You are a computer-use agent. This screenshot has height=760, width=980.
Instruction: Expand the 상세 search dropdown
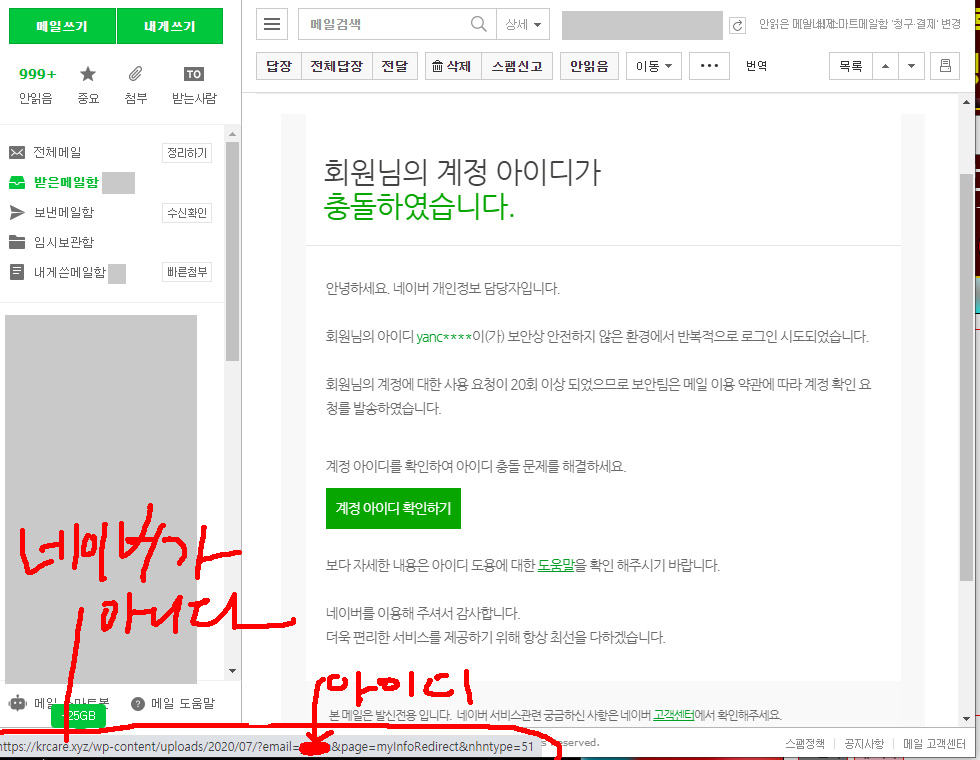tap(523, 24)
